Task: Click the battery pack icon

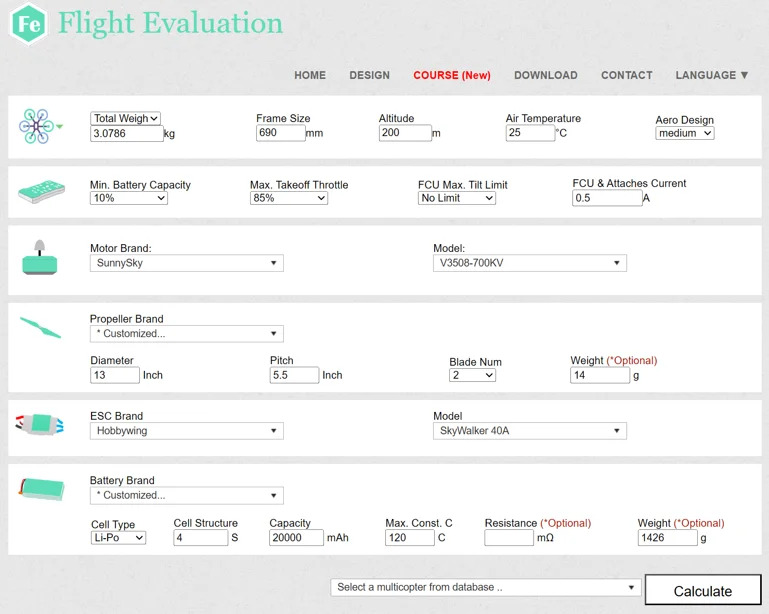Action: [x=41, y=489]
